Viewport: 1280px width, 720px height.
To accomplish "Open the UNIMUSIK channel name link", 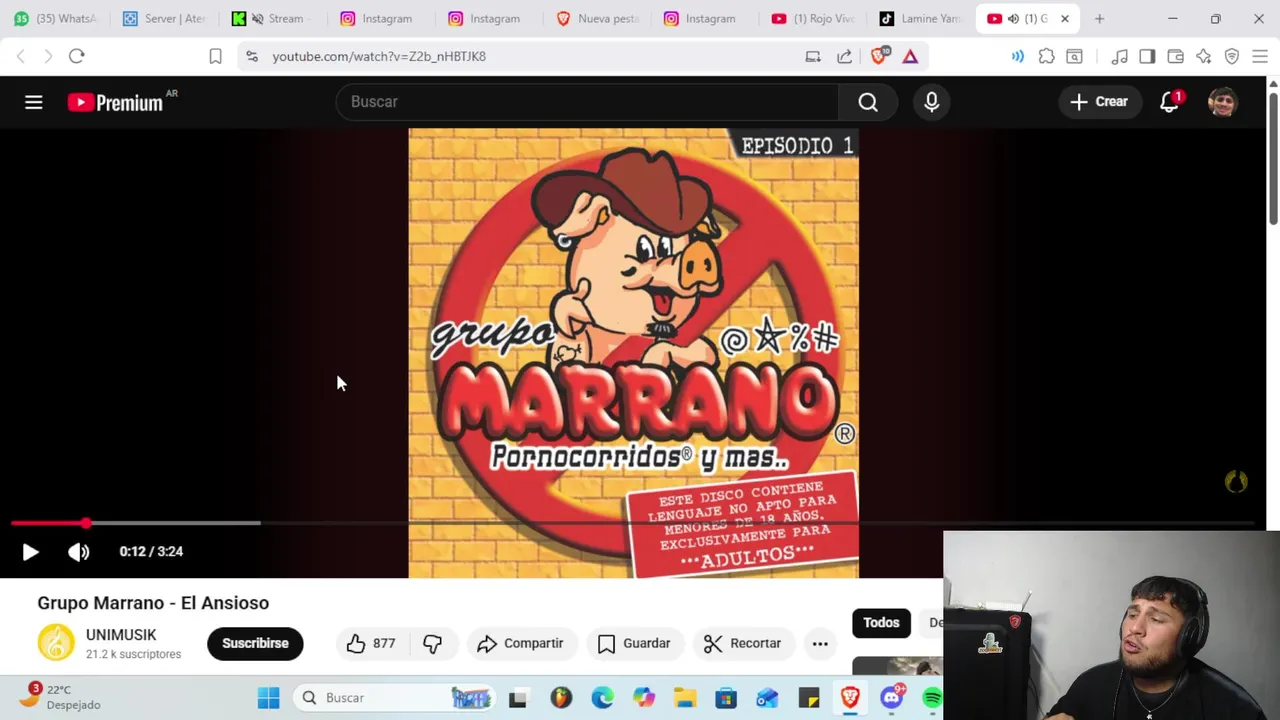I will point(121,635).
